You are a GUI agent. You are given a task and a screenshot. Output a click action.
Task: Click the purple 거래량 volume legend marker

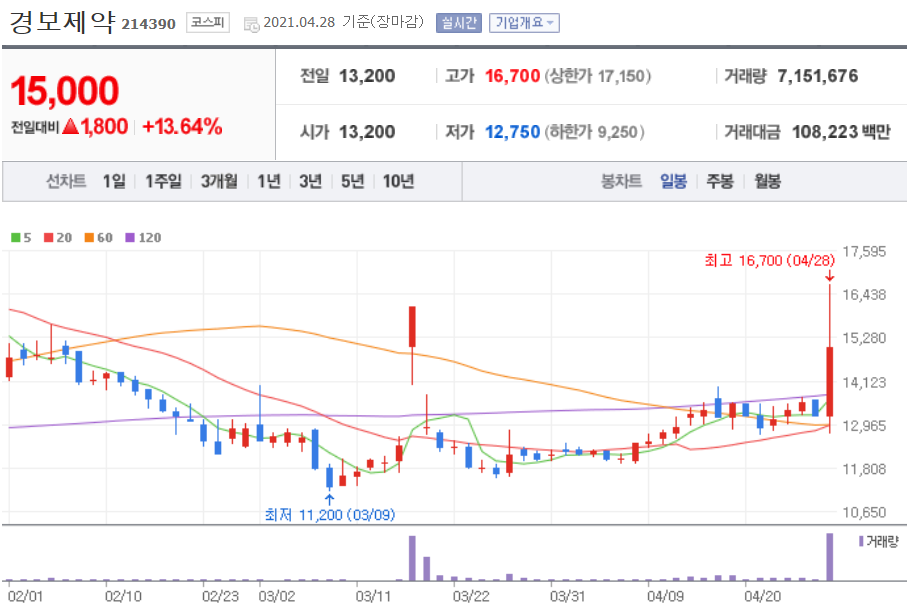coord(861,541)
